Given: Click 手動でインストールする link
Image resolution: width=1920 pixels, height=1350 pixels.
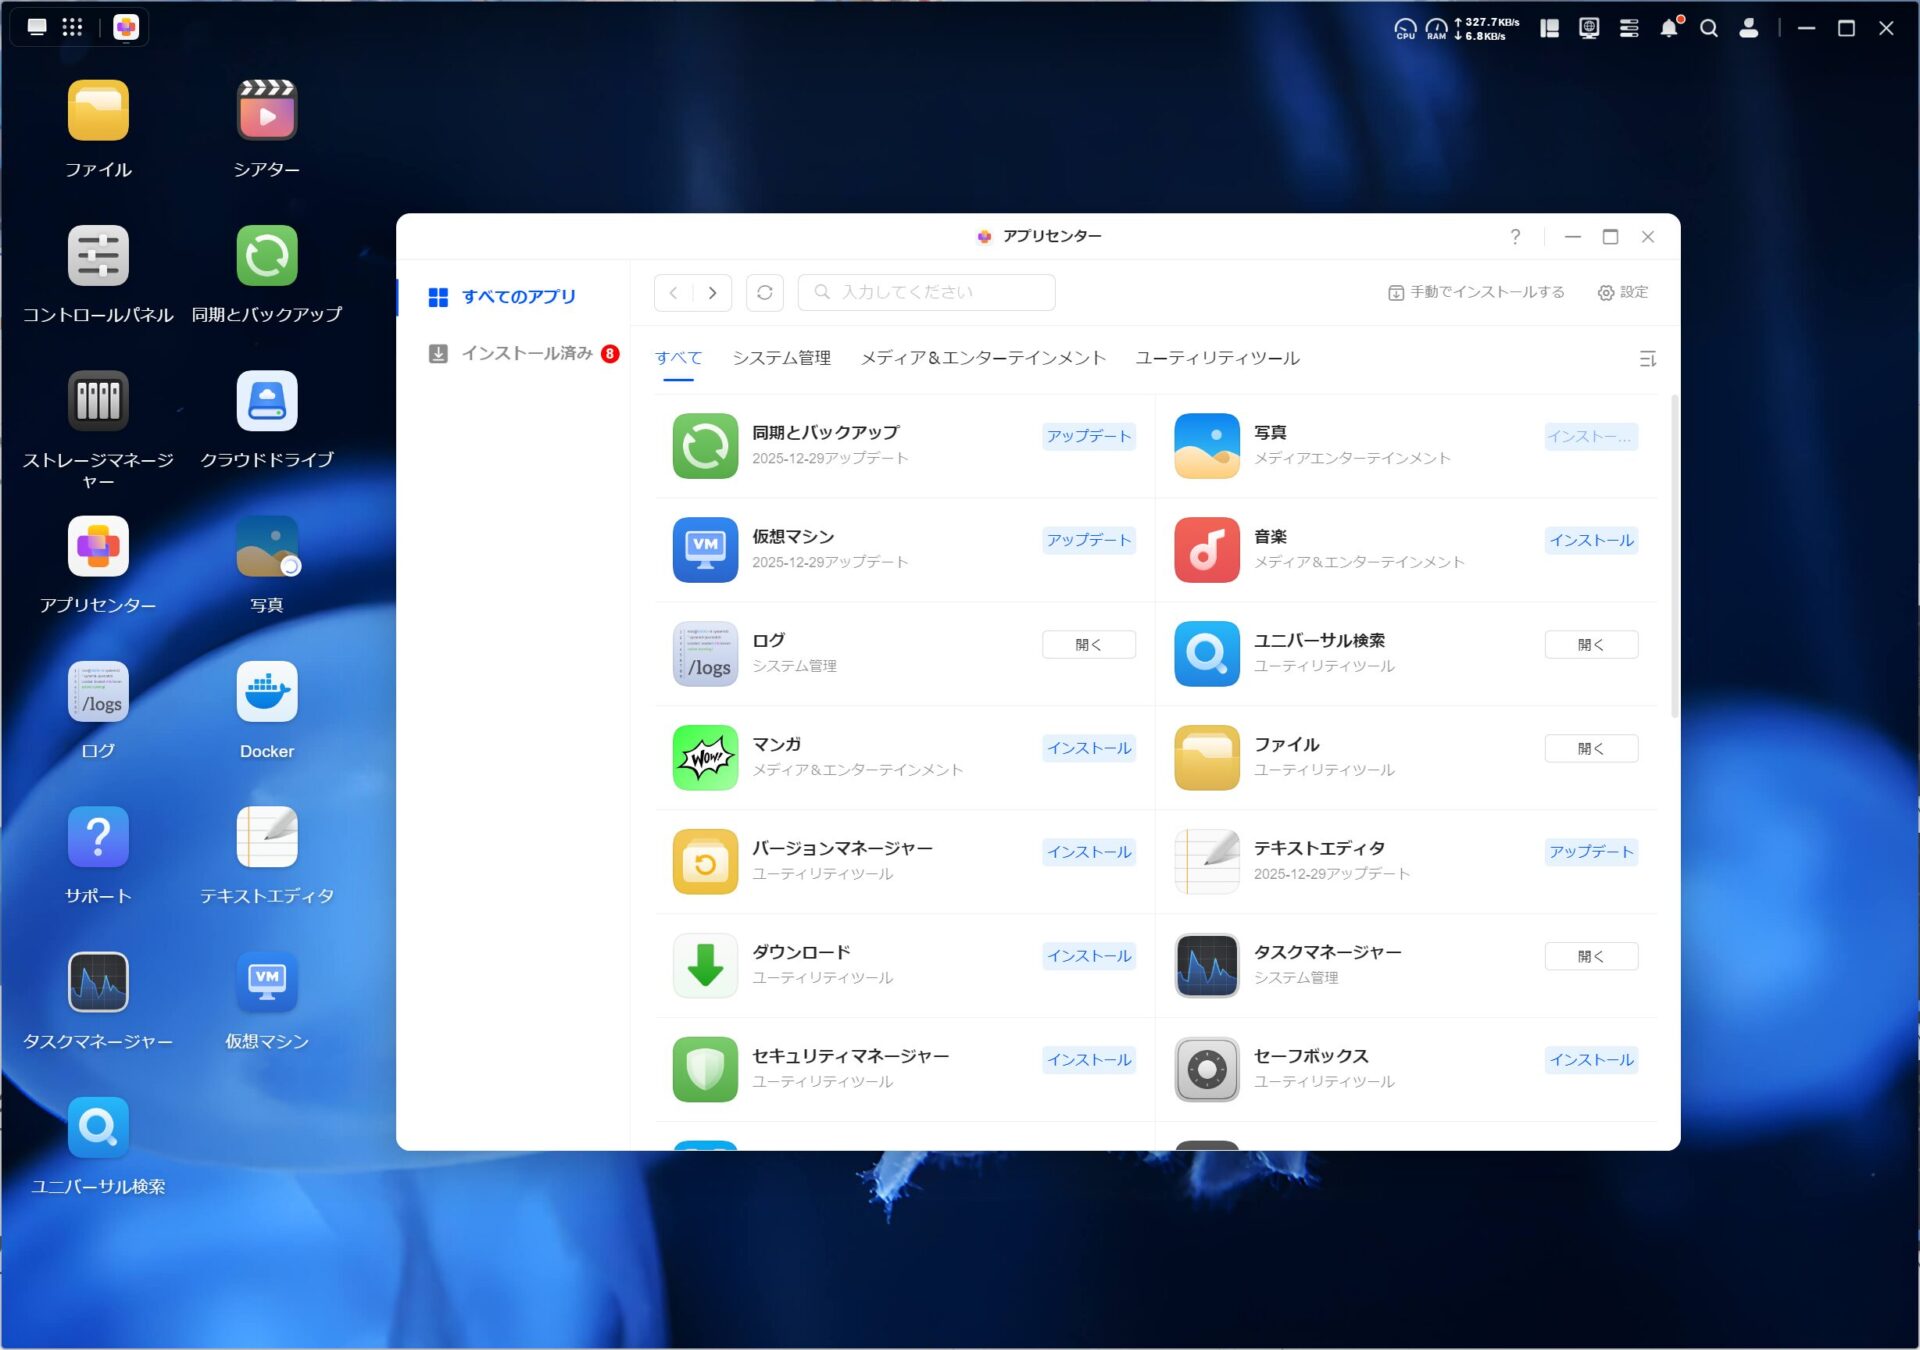Looking at the screenshot, I should (x=1476, y=293).
